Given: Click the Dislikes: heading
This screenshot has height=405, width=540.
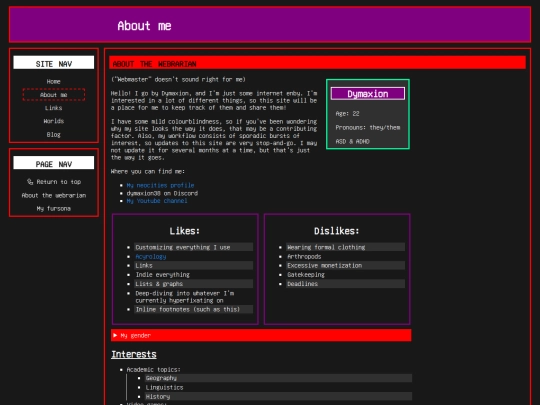Looking at the screenshot, I should pyautogui.click(x=336, y=231).
